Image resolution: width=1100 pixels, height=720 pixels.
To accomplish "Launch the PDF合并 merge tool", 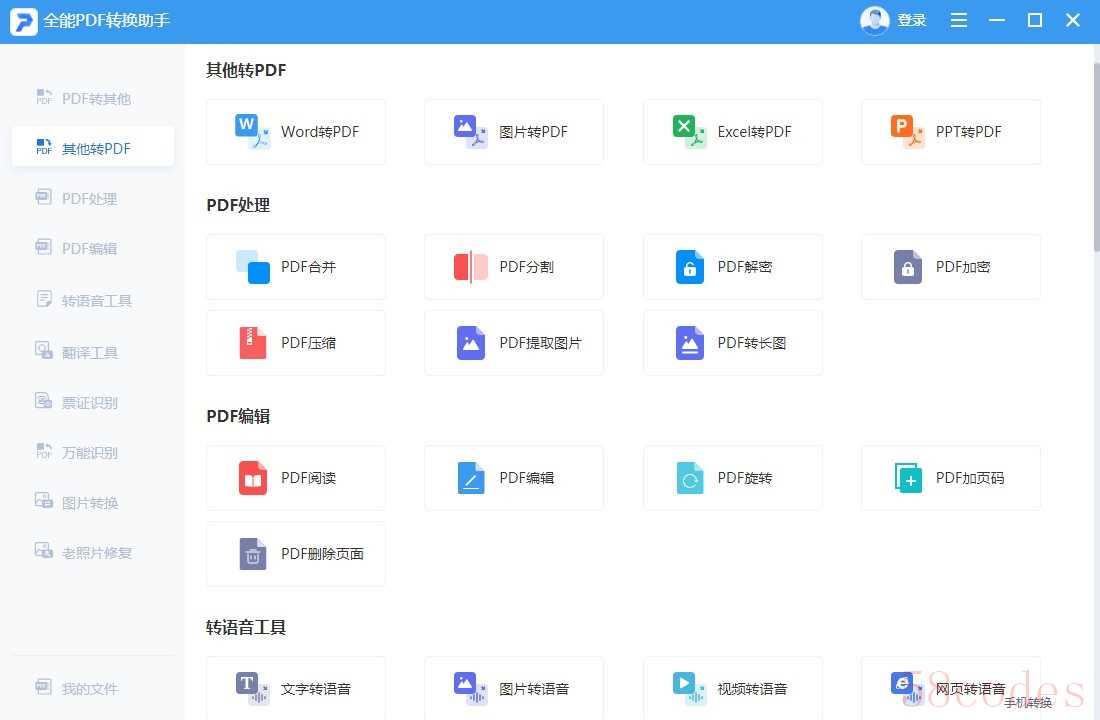I will coord(295,267).
